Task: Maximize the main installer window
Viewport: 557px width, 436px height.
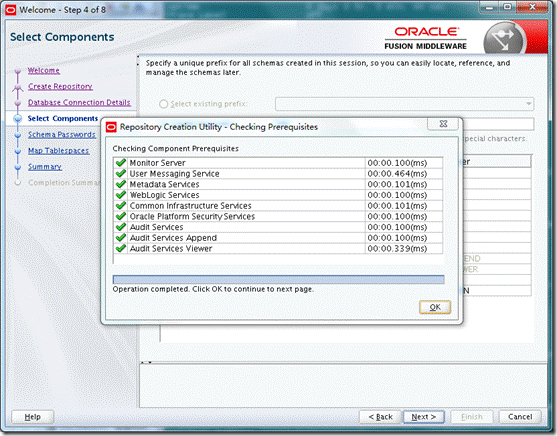Action: tap(508, 7)
